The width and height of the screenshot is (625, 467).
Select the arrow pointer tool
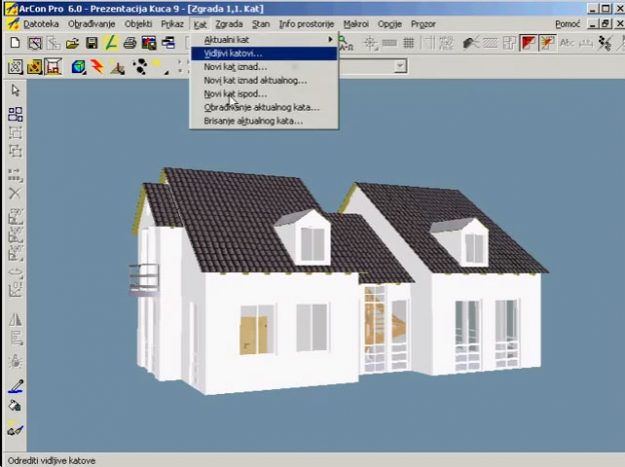click(15, 91)
